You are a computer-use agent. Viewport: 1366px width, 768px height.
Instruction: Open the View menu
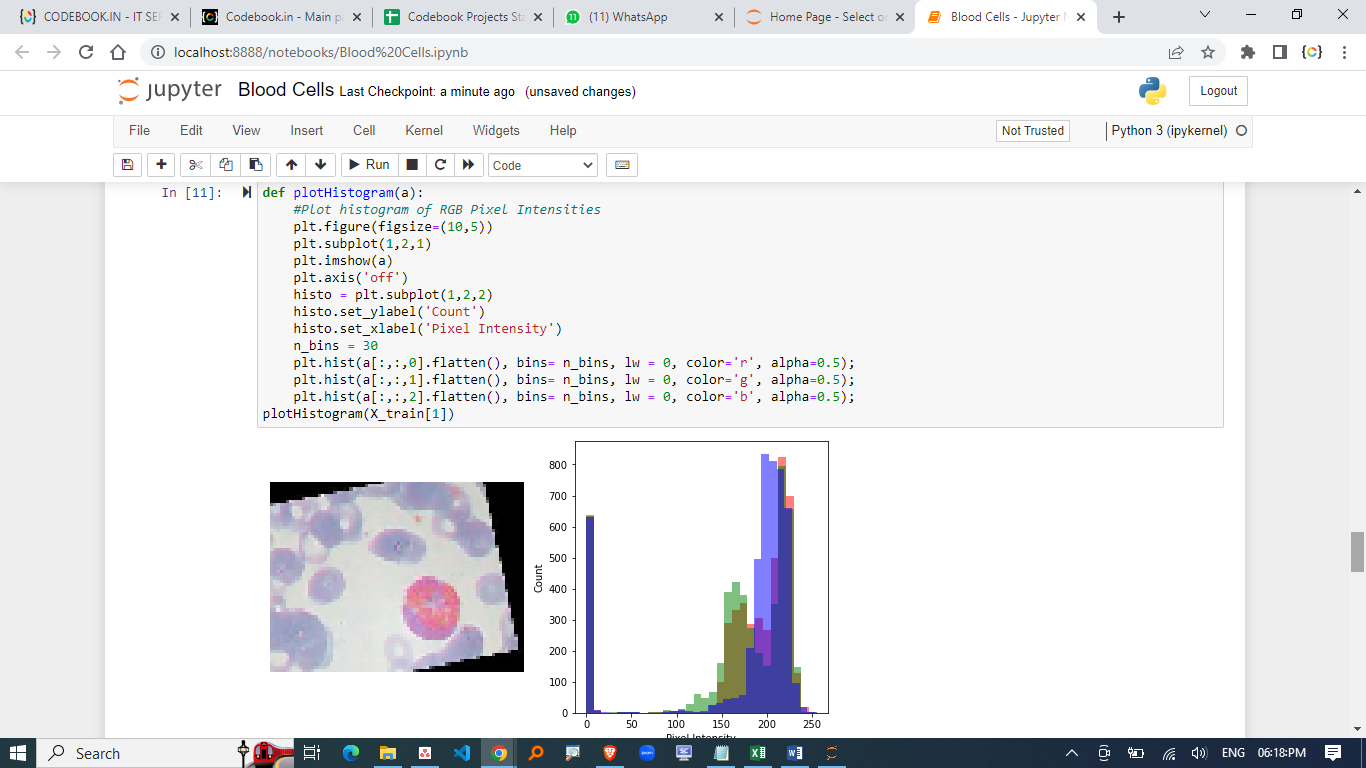246,131
